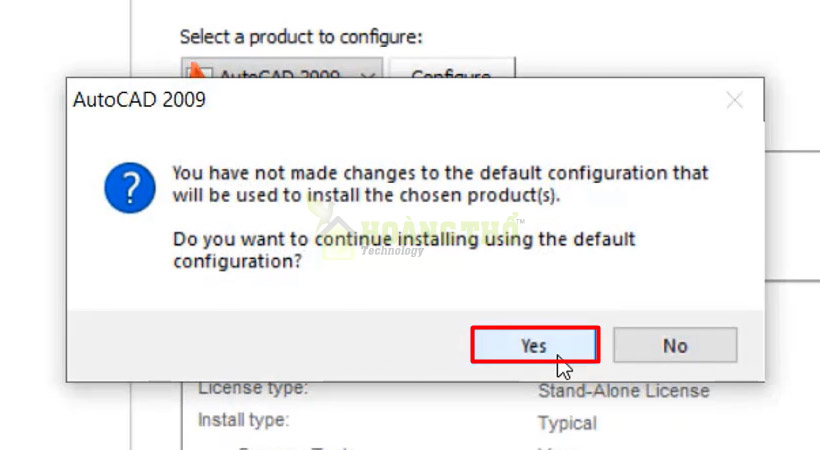Click the No button
820x450 pixels.
tap(675, 345)
